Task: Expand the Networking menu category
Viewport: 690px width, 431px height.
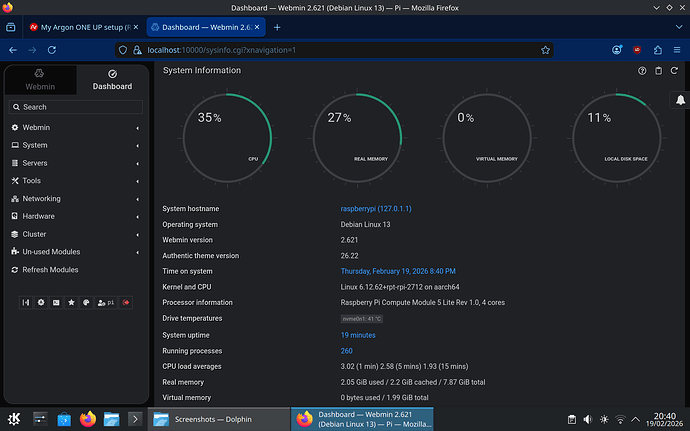Action: 42,198
